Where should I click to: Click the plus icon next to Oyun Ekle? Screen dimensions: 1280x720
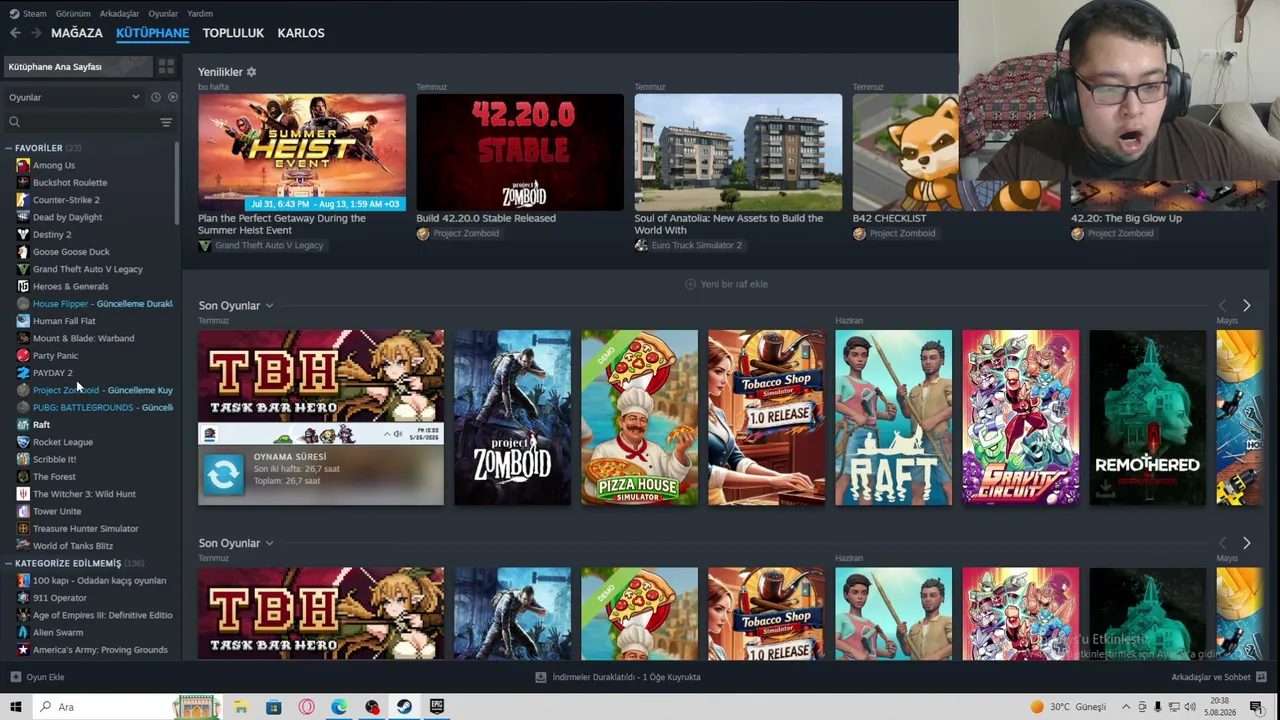tap(15, 677)
